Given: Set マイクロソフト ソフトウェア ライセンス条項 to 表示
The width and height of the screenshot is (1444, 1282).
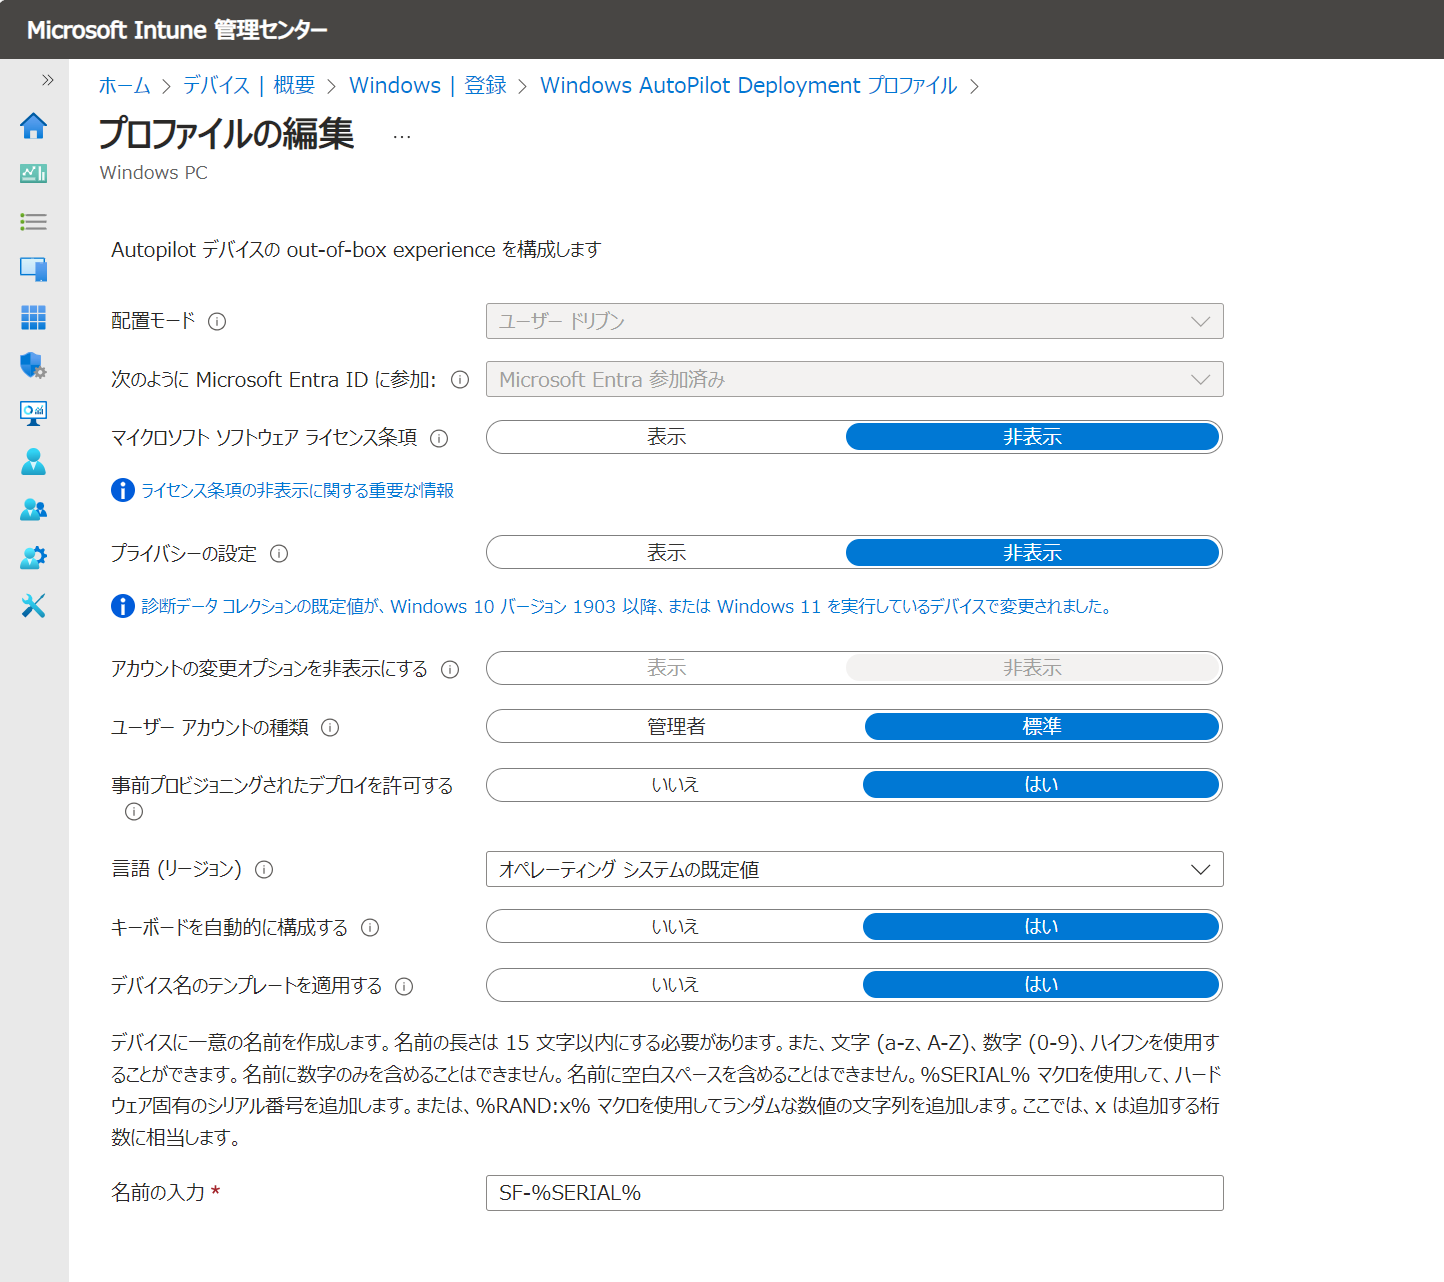Looking at the screenshot, I should click(665, 437).
